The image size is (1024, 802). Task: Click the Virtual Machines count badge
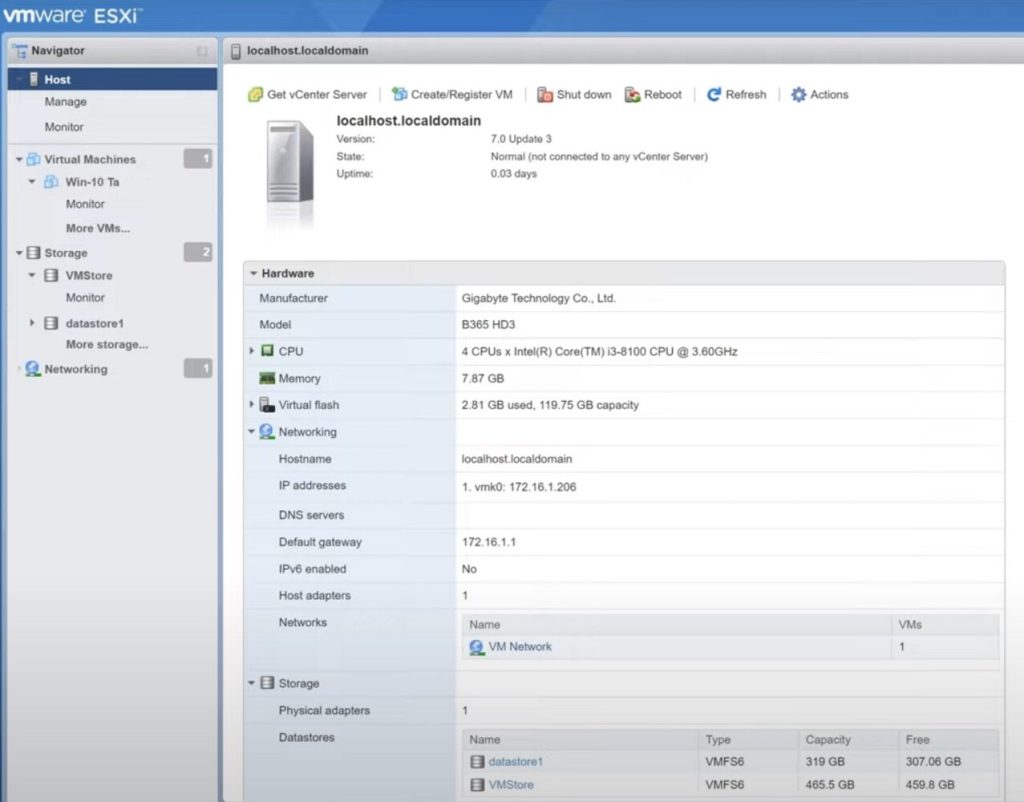coord(198,159)
